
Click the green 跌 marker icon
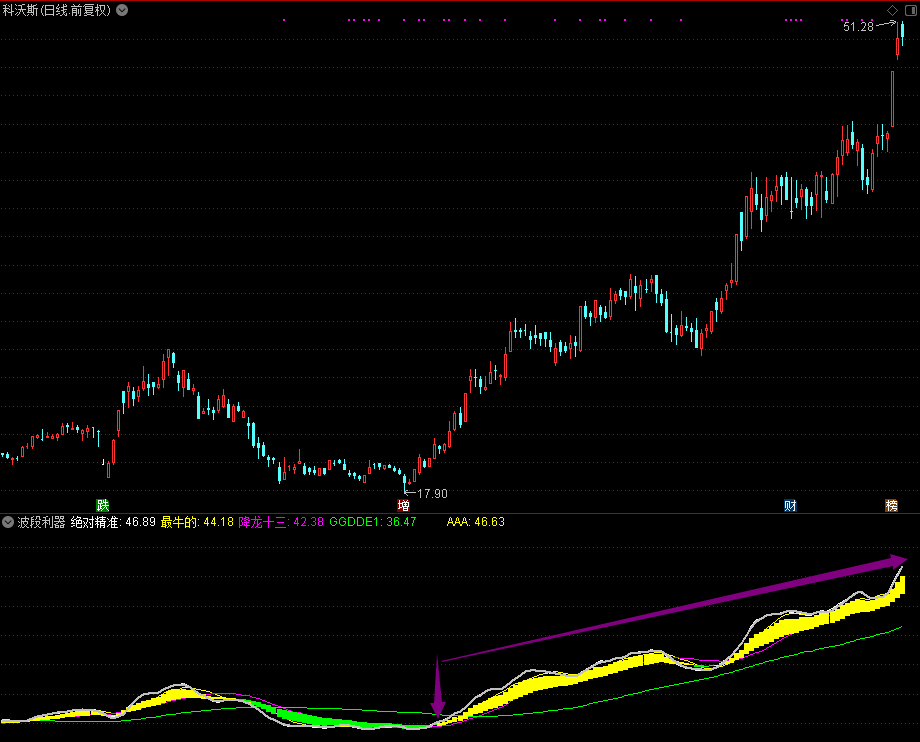pos(103,505)
